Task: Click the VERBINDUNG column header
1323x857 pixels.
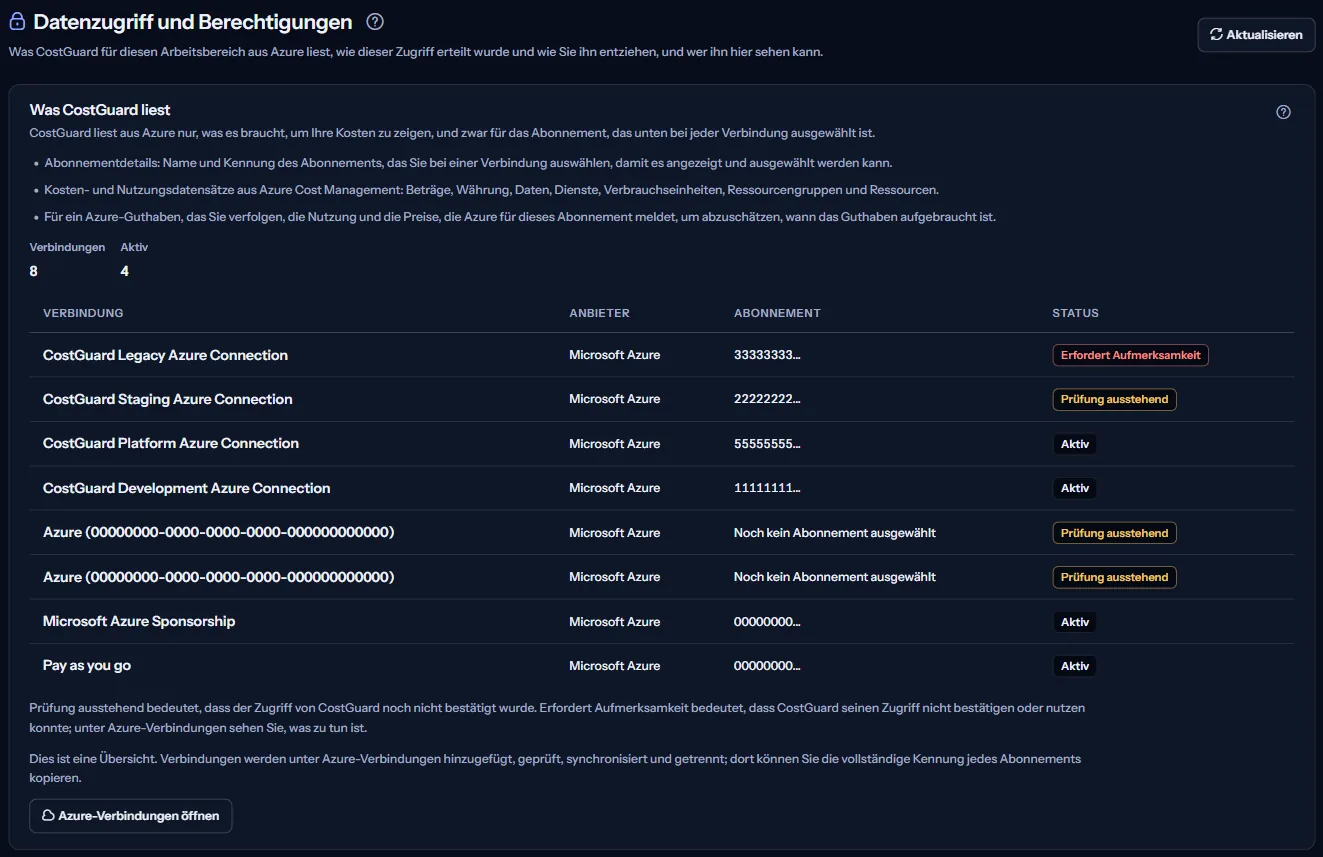Action: (83, 313)
